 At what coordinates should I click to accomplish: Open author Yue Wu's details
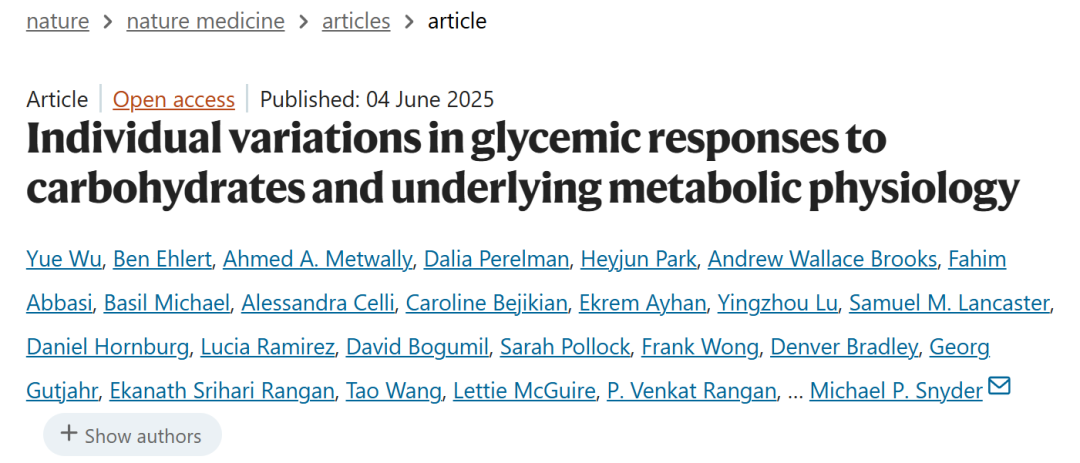pos(63,259)
